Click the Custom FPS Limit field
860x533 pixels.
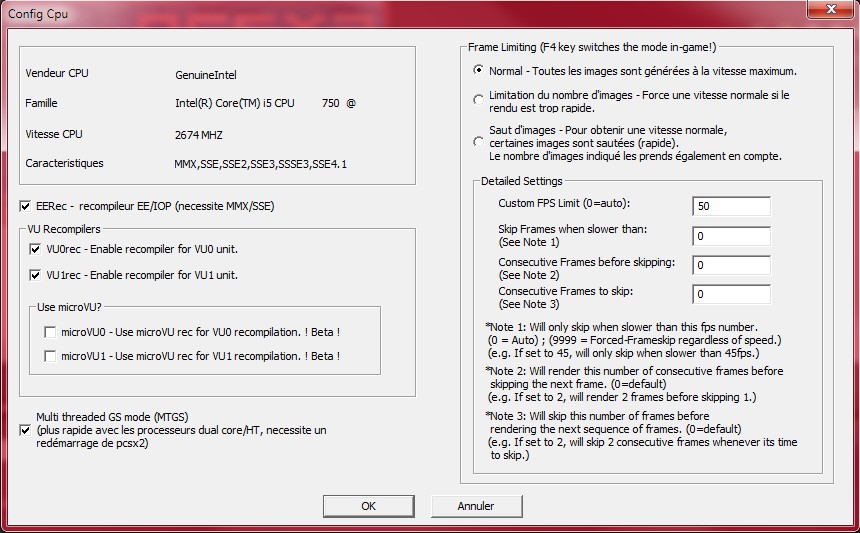(731, 206)
